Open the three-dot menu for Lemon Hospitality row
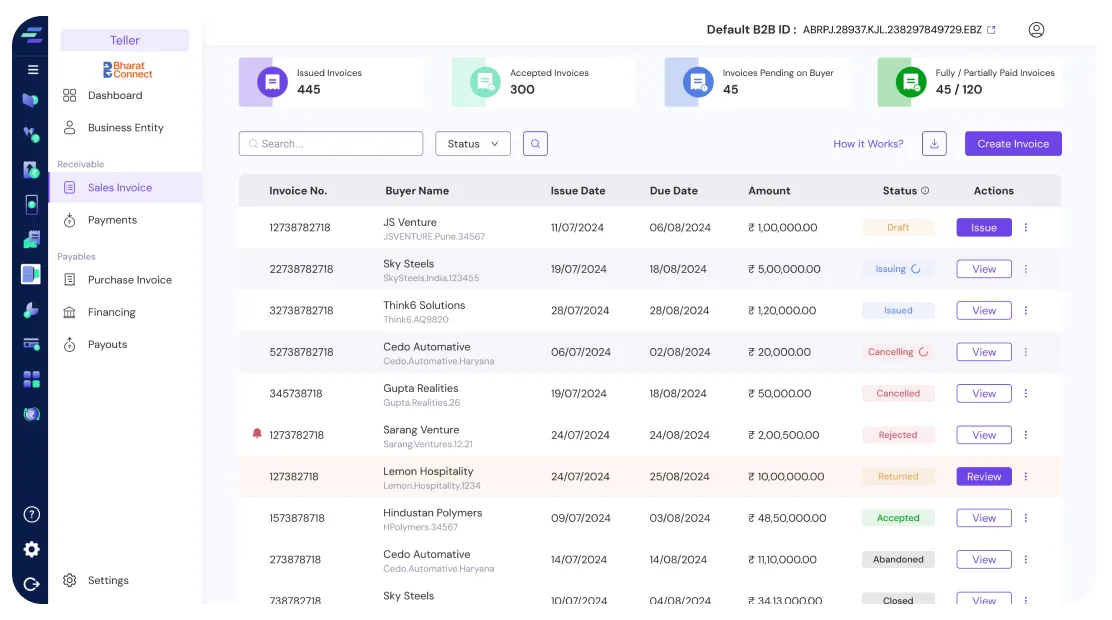The width and height of the screenshot is (1112, 620). tap(1025, 477)
